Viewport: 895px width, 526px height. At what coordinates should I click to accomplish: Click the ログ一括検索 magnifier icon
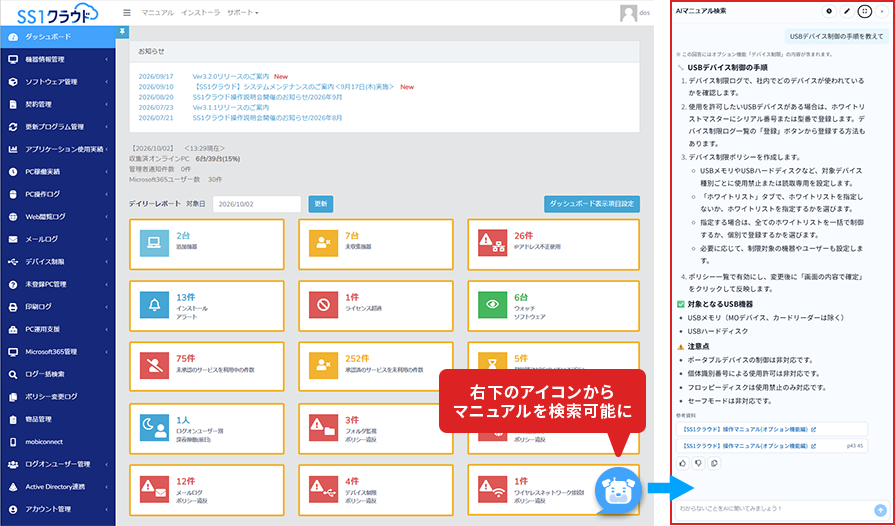[13, 374]
